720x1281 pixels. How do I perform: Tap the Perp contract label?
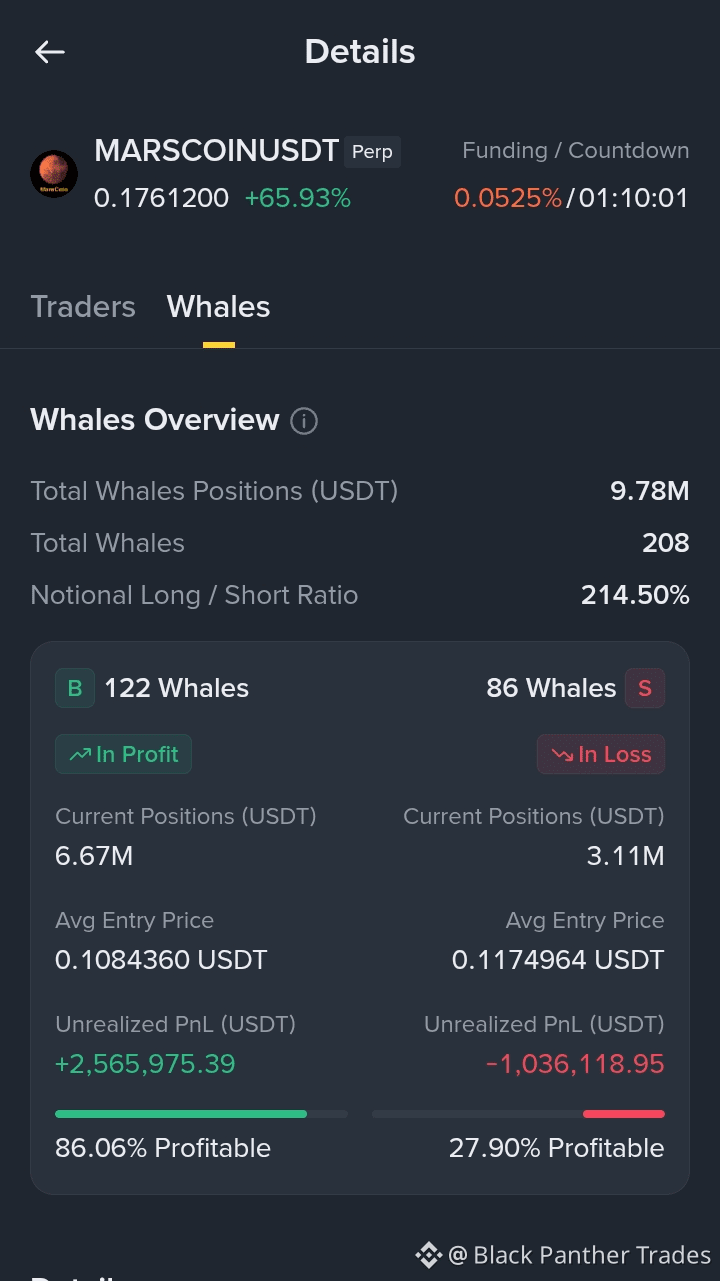(372, 152)
